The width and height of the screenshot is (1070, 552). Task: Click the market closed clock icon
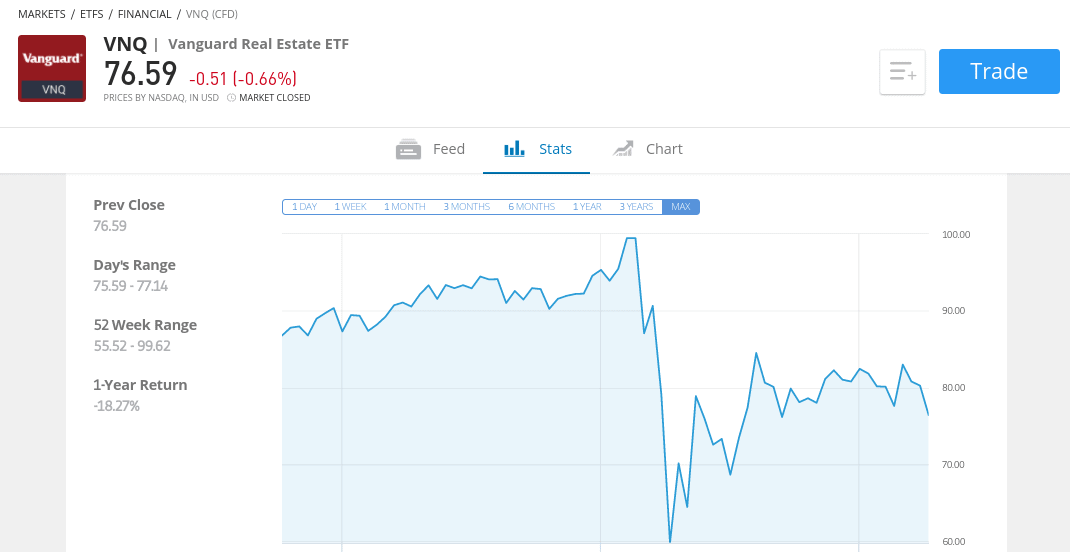point(231,98)
